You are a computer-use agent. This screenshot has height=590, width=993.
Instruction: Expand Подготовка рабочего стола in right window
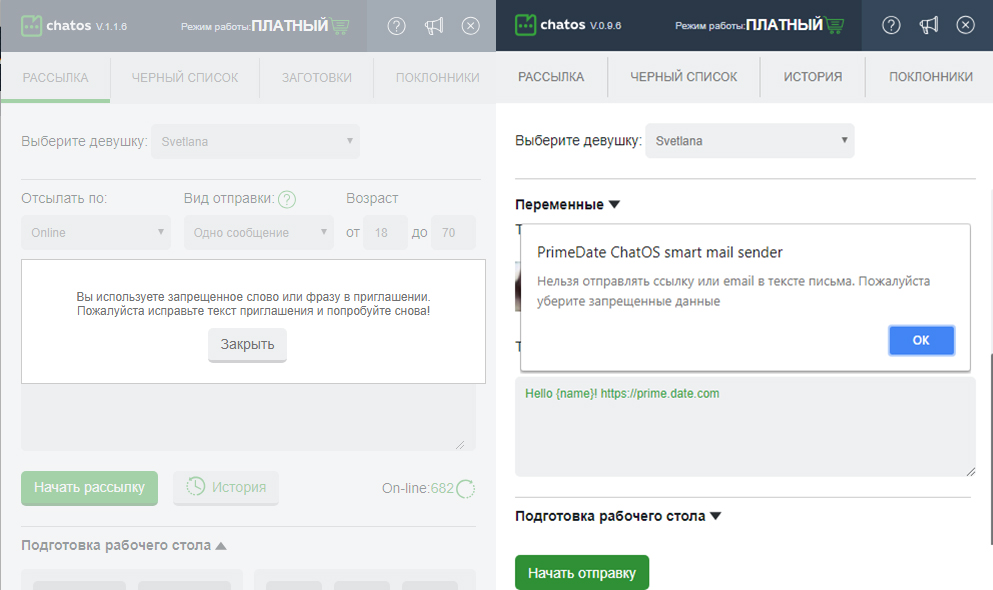(x=618, y=516)
